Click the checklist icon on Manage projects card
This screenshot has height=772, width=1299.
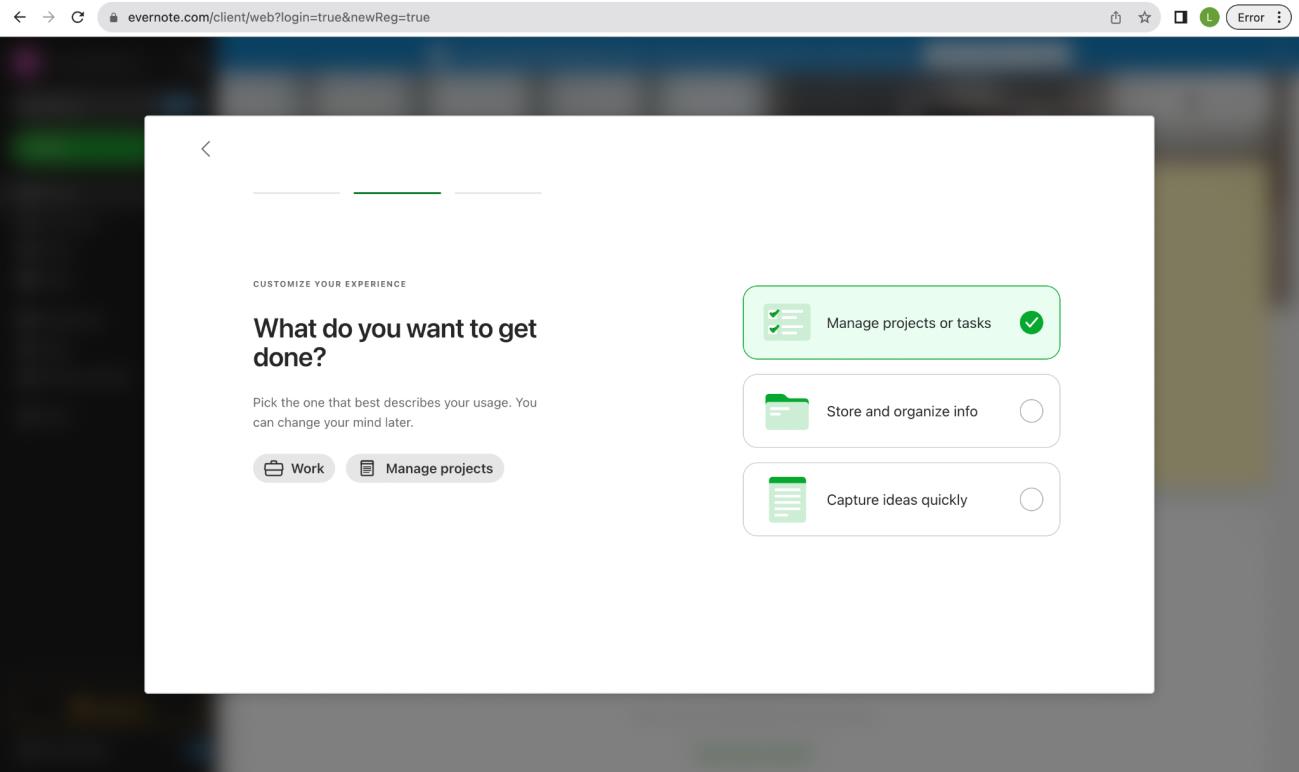787,323
